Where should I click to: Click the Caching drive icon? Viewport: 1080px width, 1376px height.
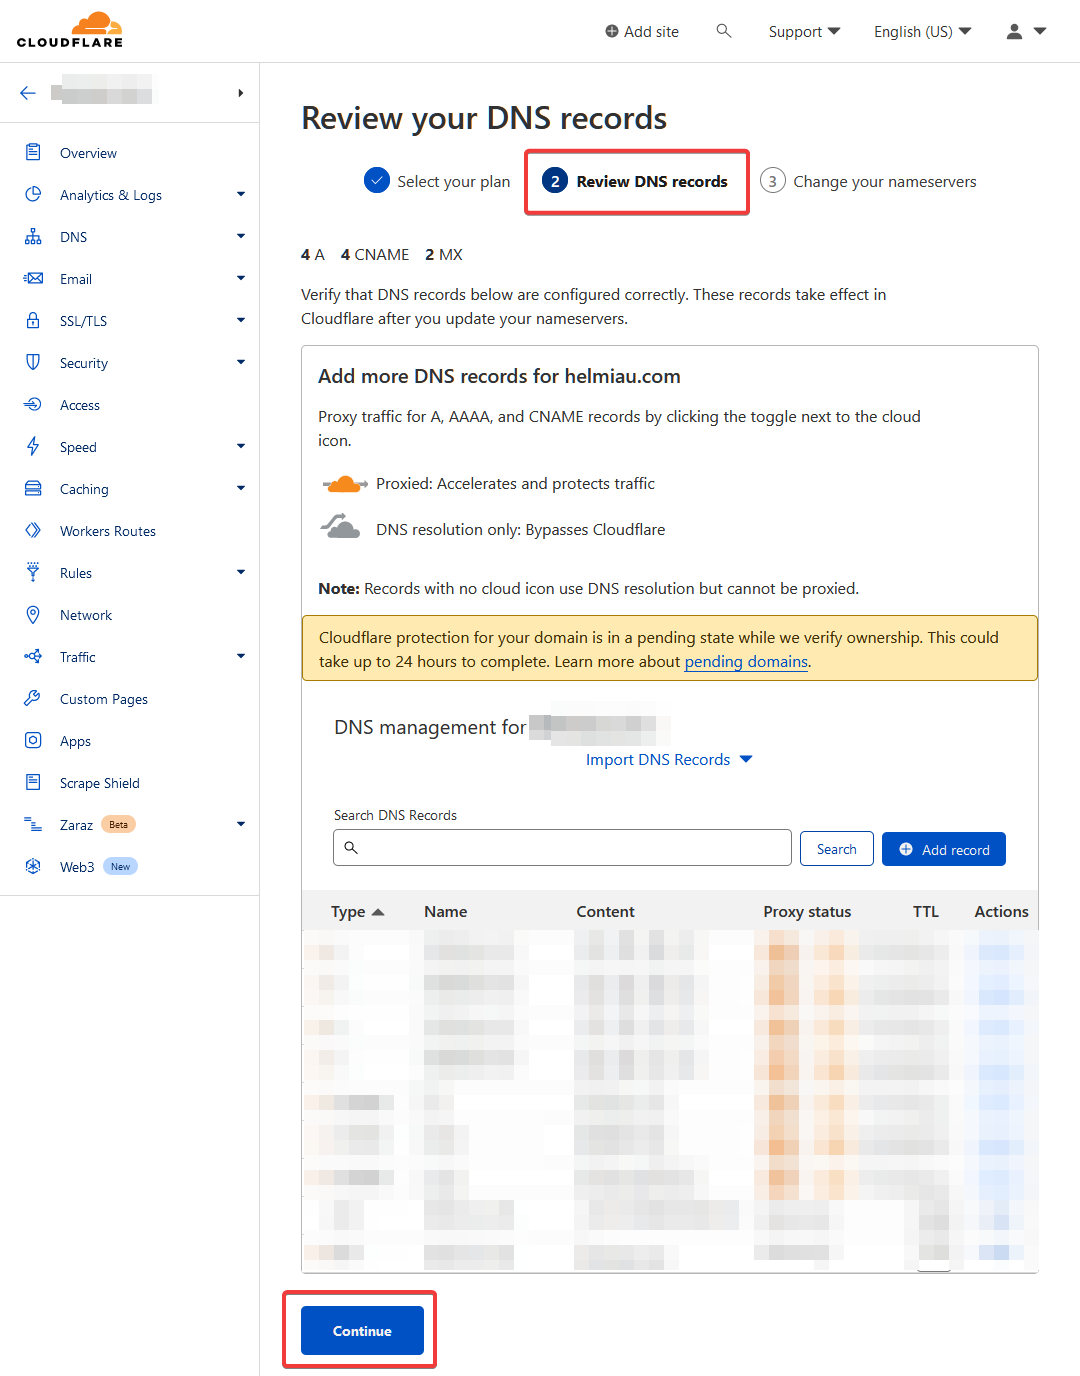tap(33, 488)
